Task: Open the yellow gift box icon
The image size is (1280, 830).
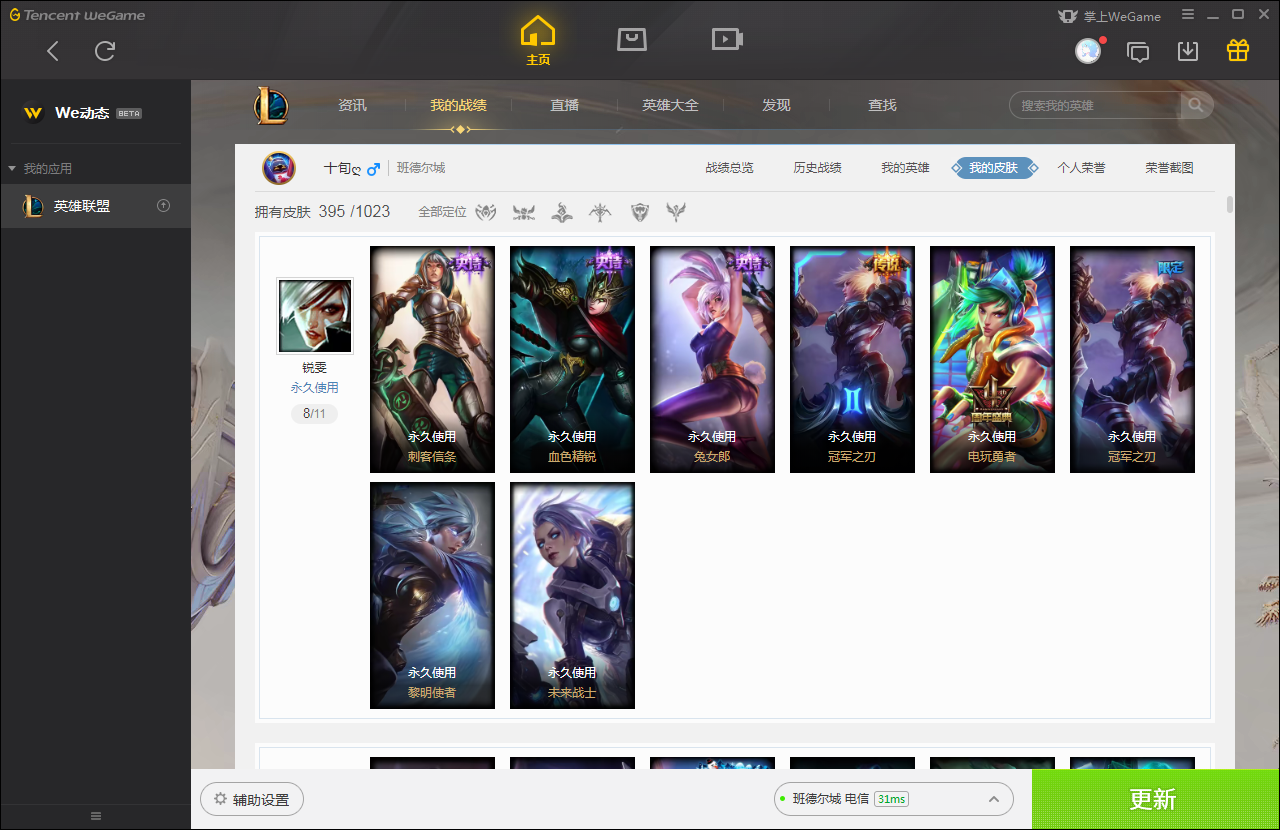Action: 1238,50
